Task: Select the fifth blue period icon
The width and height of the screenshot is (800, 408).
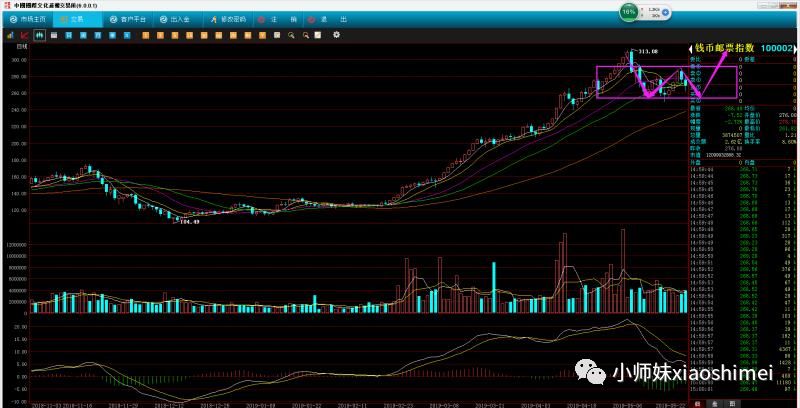Action: tap(127, 35)
